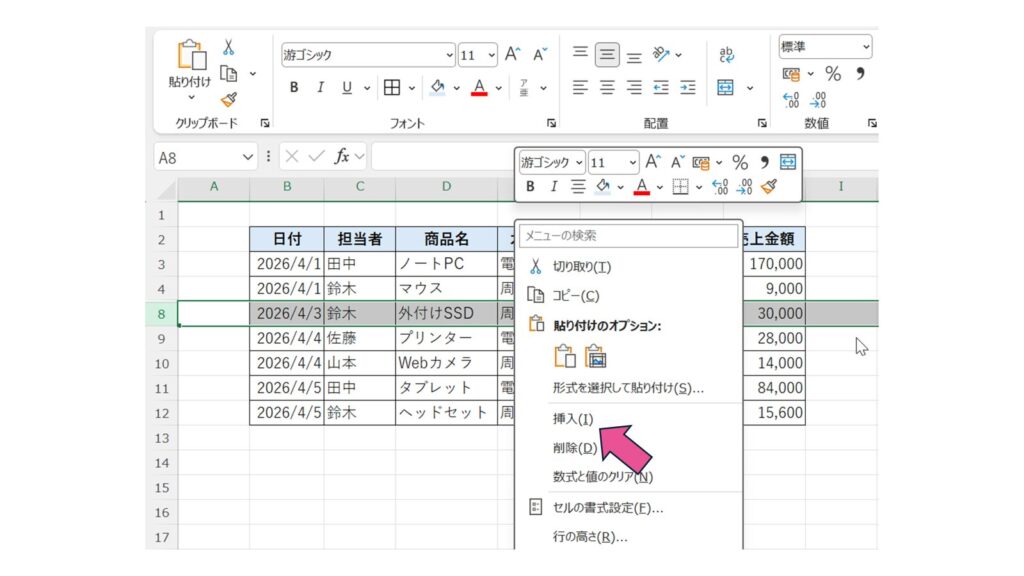The height and width of the screenshot is (576, 1024).
Task: Click the Percent Style icon in ribbon
Action: (833, 74)
